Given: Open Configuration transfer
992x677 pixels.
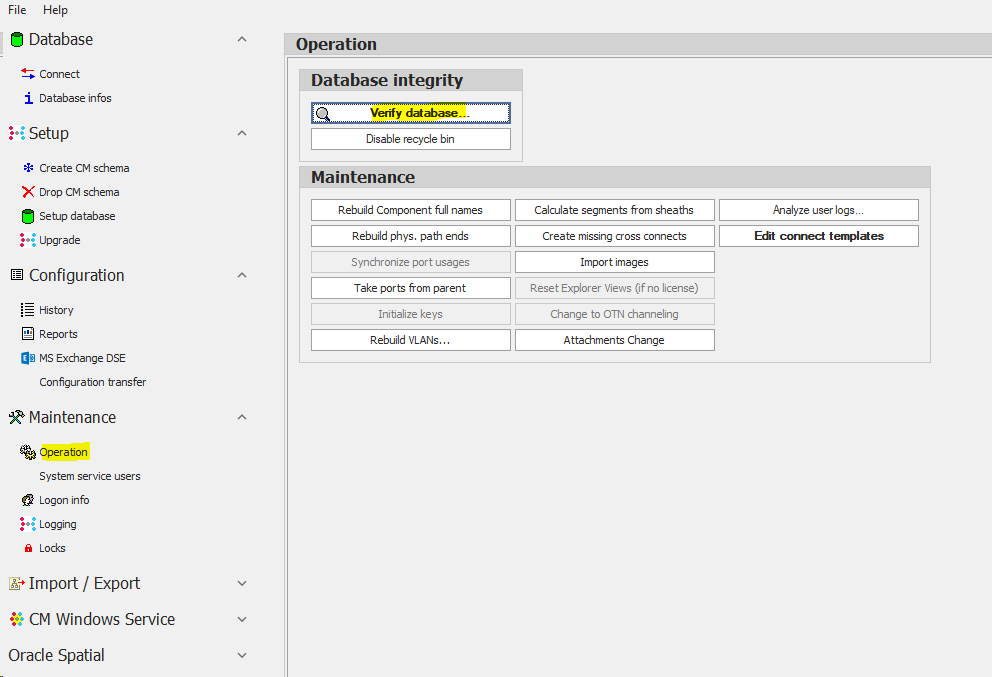Looking at the screenshot, I should coord(92,382).
